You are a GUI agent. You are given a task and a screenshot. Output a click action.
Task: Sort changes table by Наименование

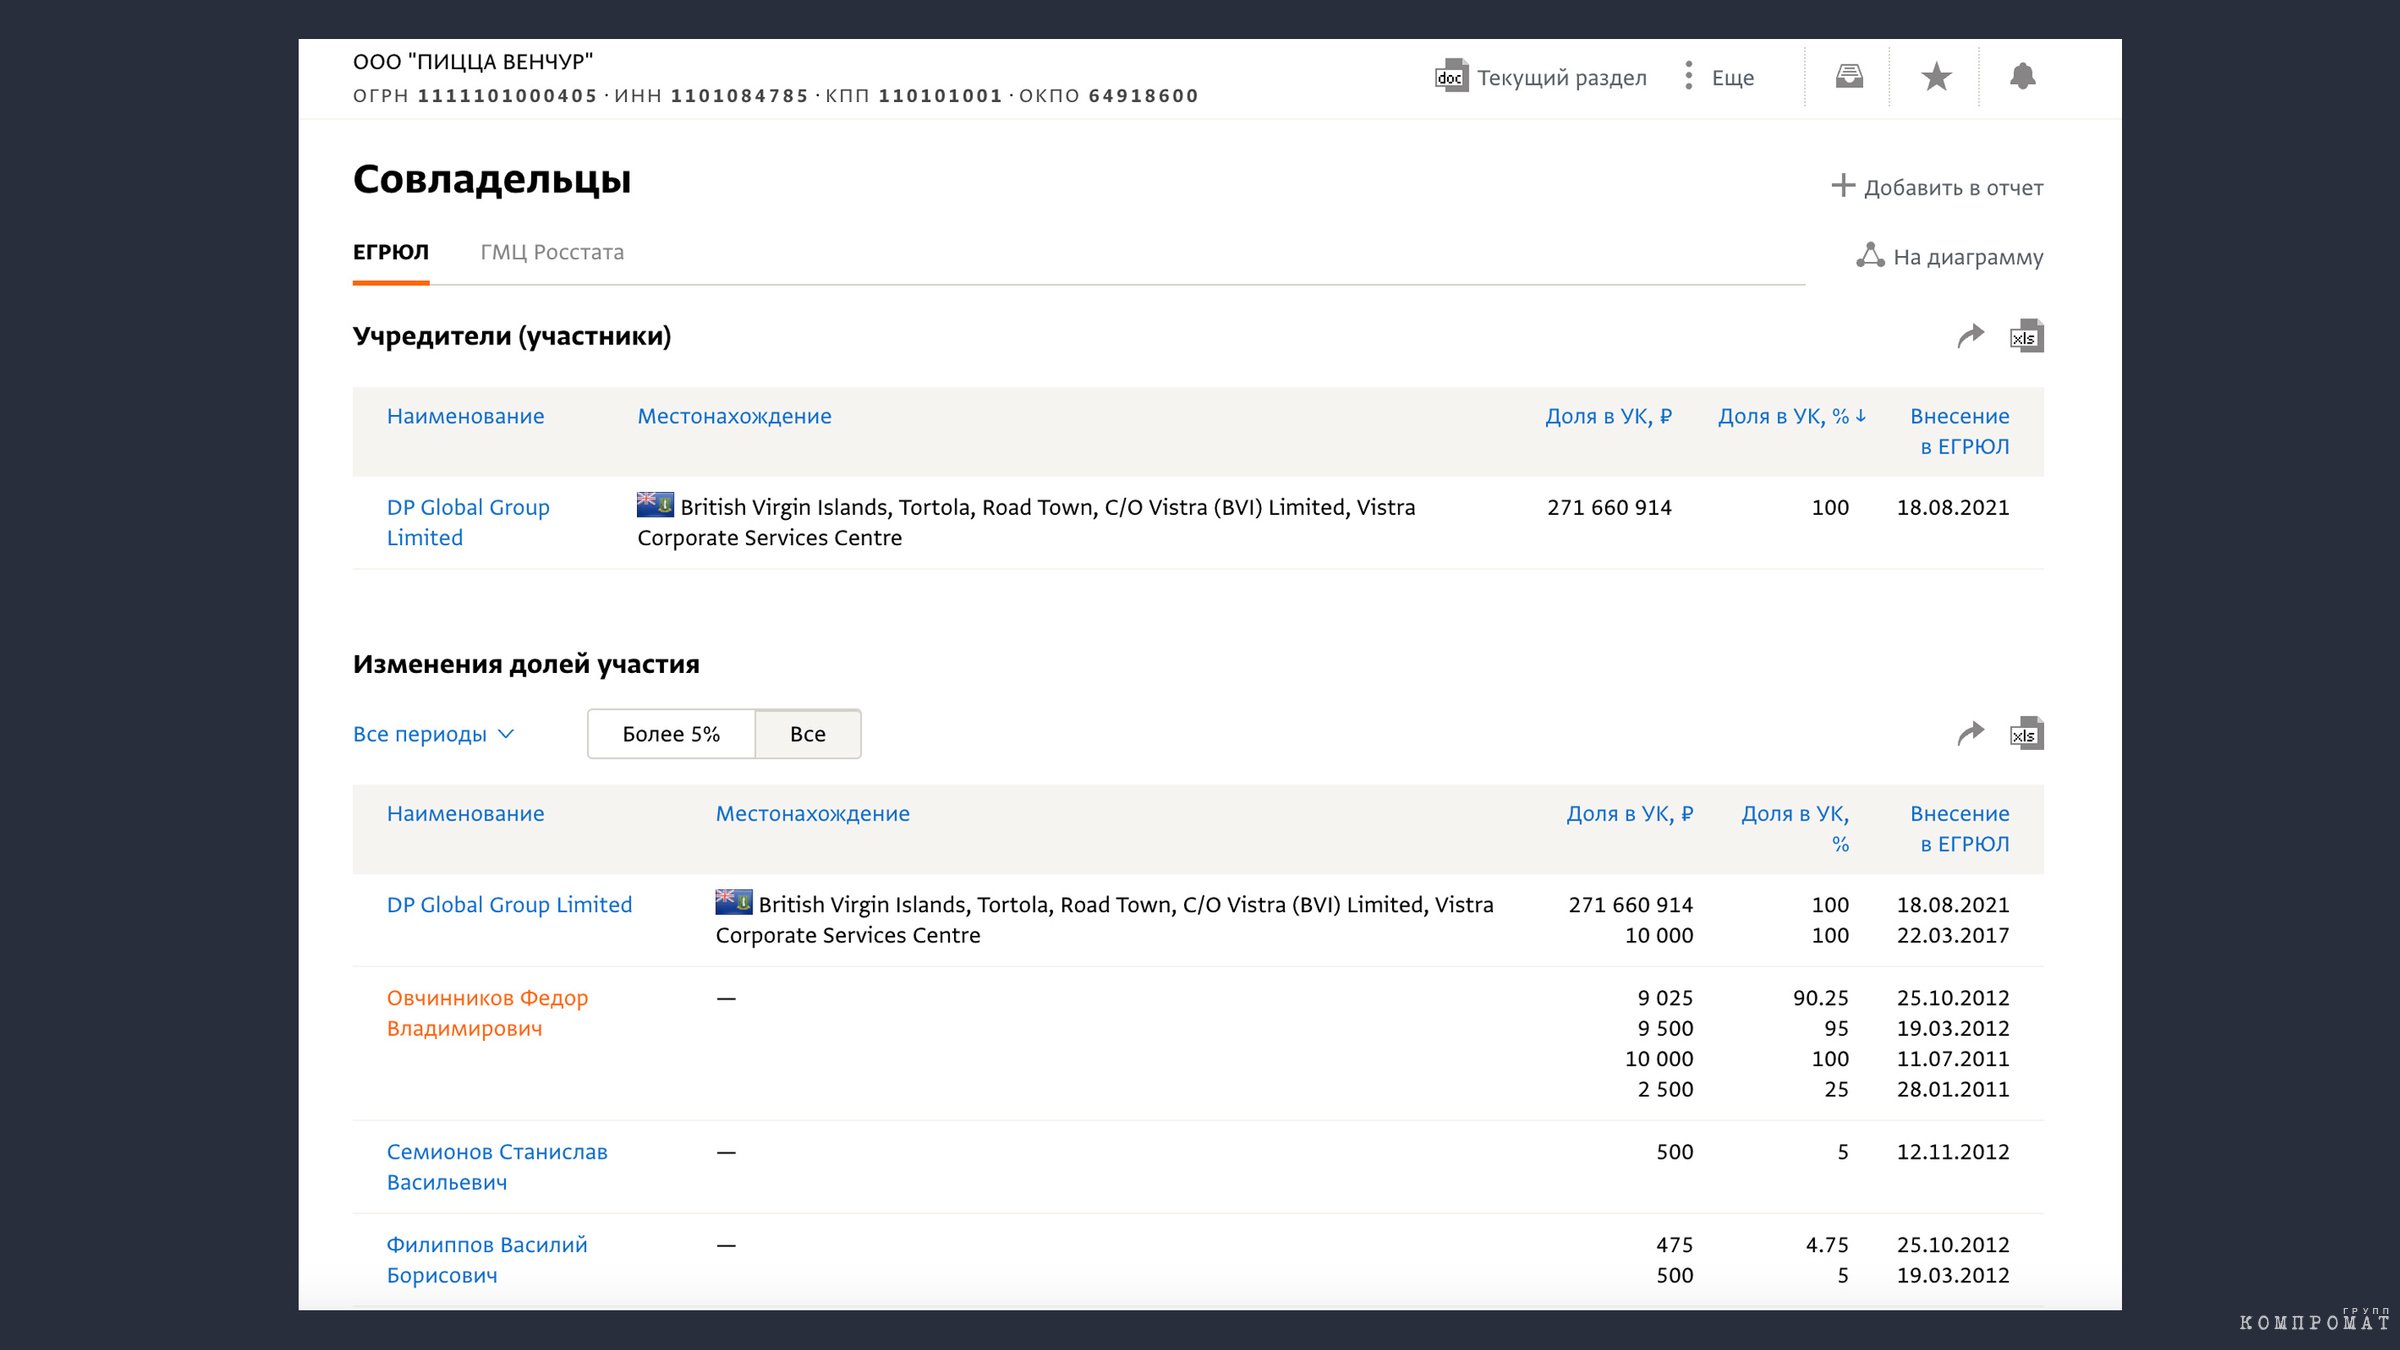click(465, 814)
